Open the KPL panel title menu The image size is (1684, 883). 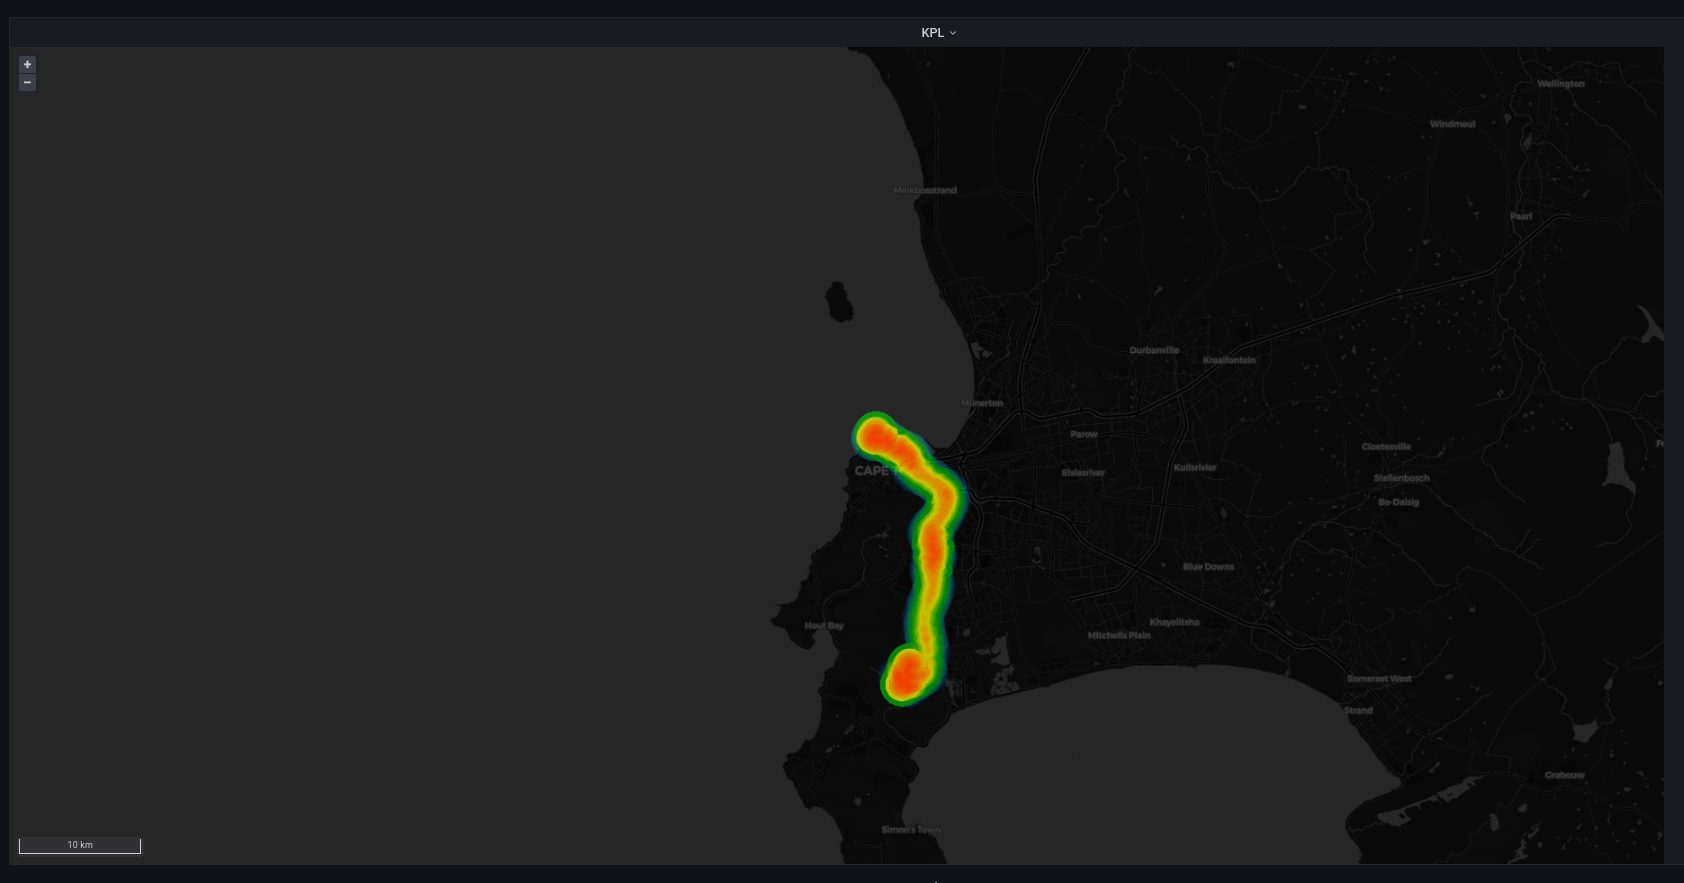point(932,33)
